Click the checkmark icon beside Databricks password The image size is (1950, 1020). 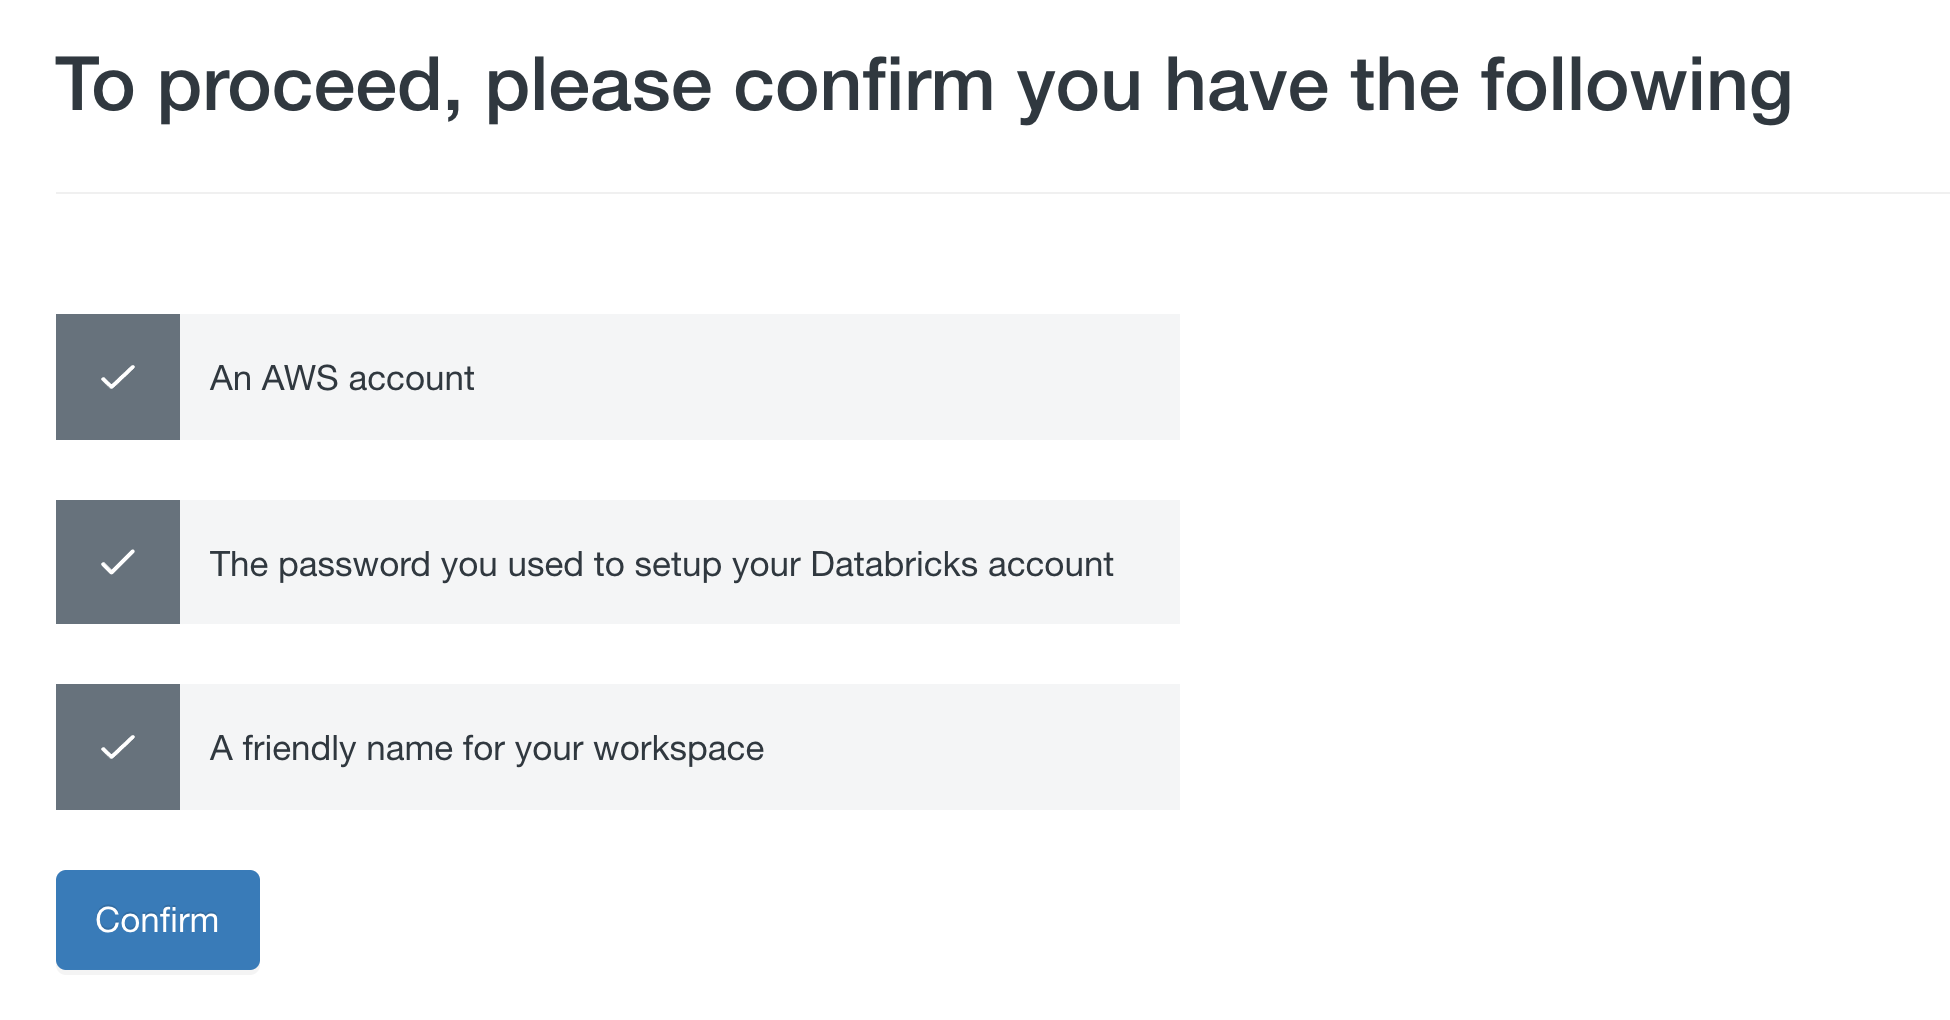pyautogui.click(x=118, y=562)
